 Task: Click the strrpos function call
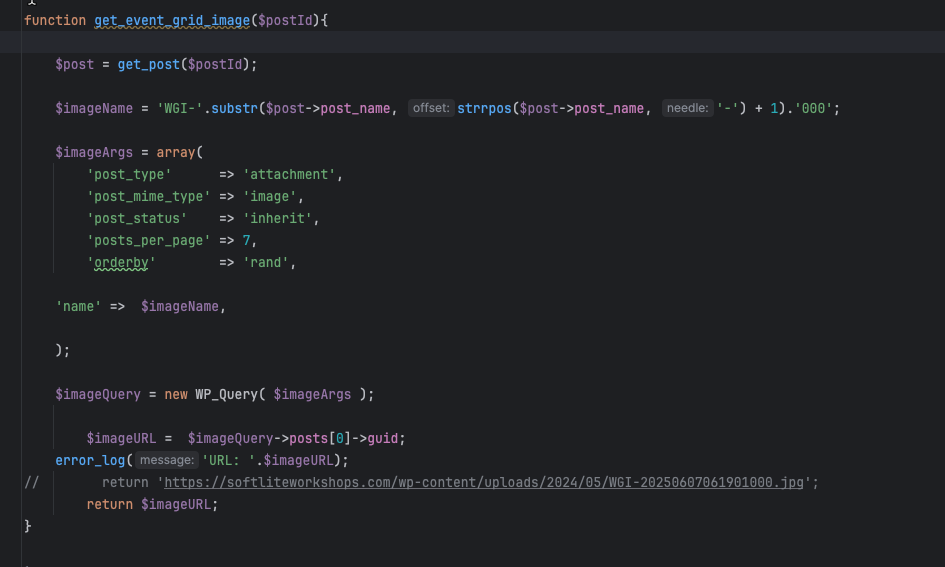tap(484, 108)
